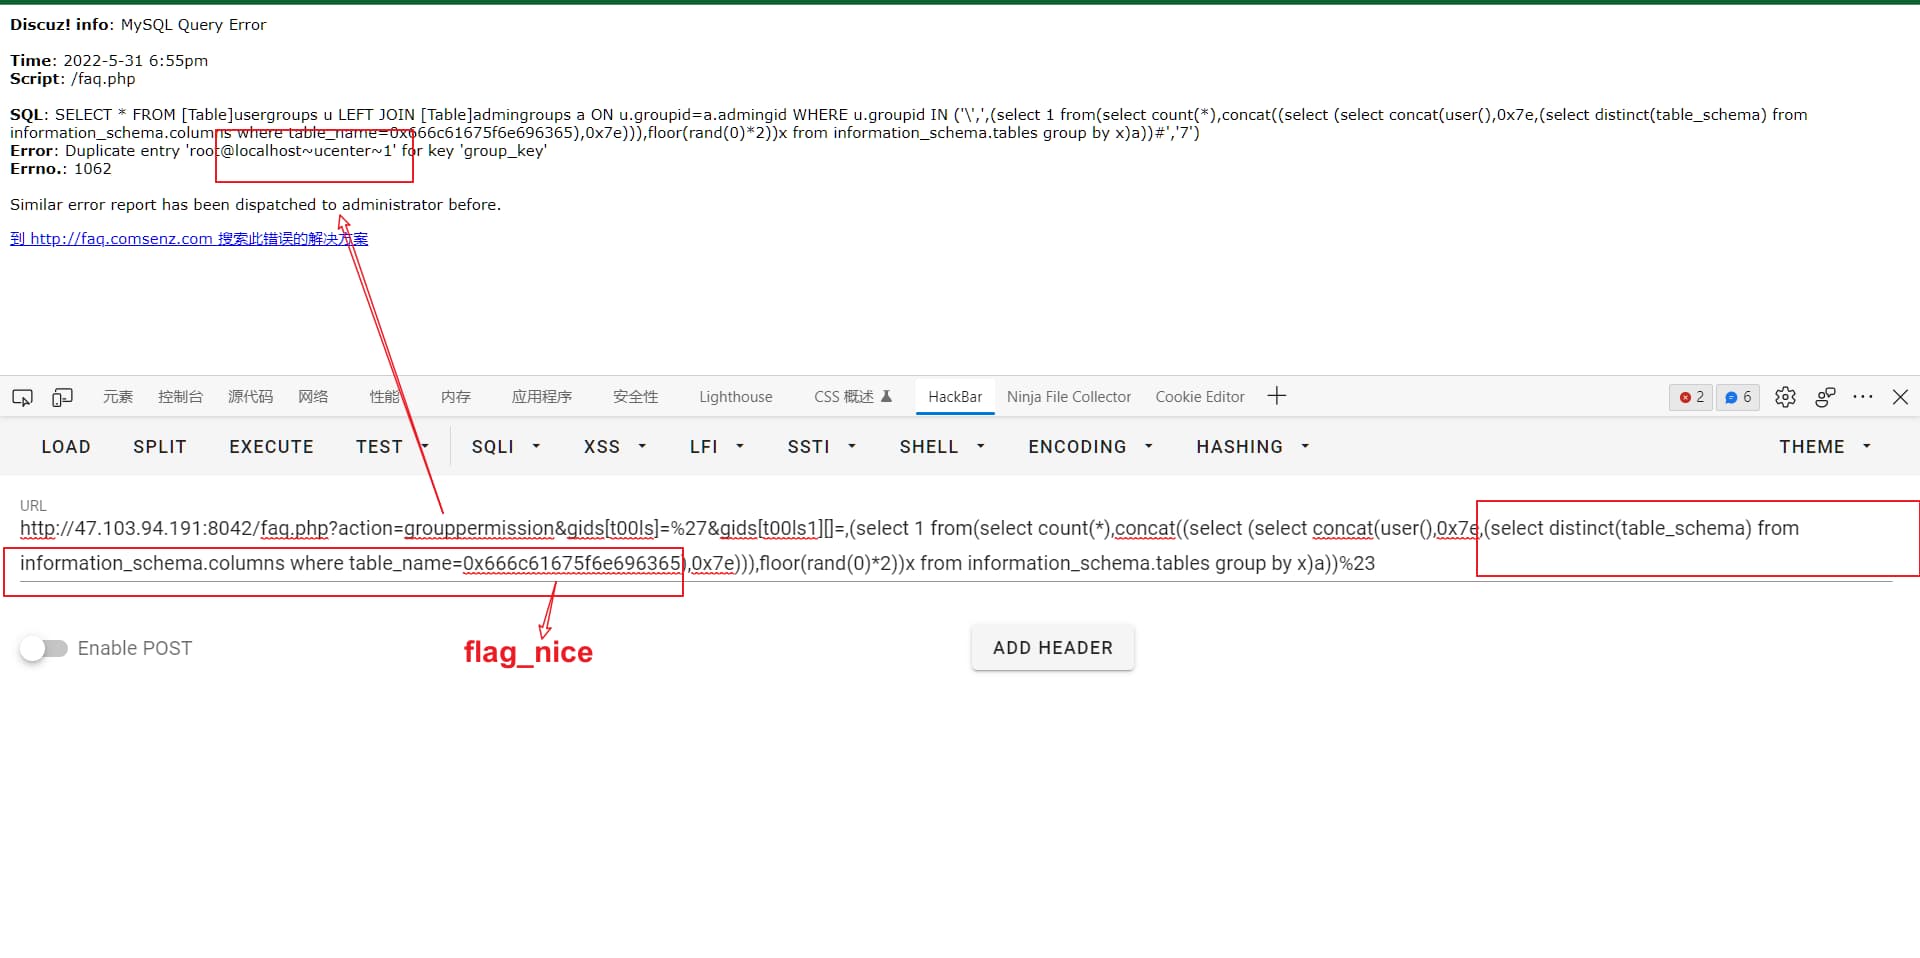The width and height of the screenshot is (1920, 958).
Task: Click the time value 2022-5-31 6:55pm
Action: pos(136,61)
